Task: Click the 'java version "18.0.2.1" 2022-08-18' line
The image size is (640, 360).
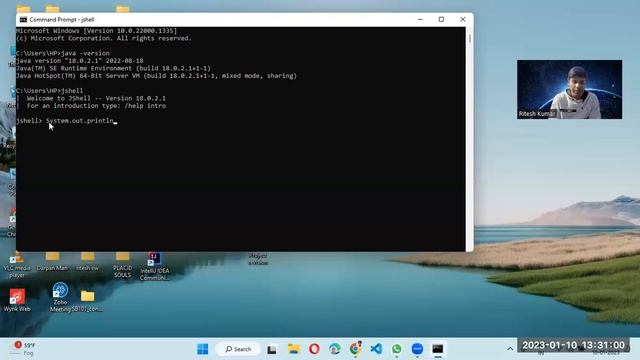Action: 80,61
